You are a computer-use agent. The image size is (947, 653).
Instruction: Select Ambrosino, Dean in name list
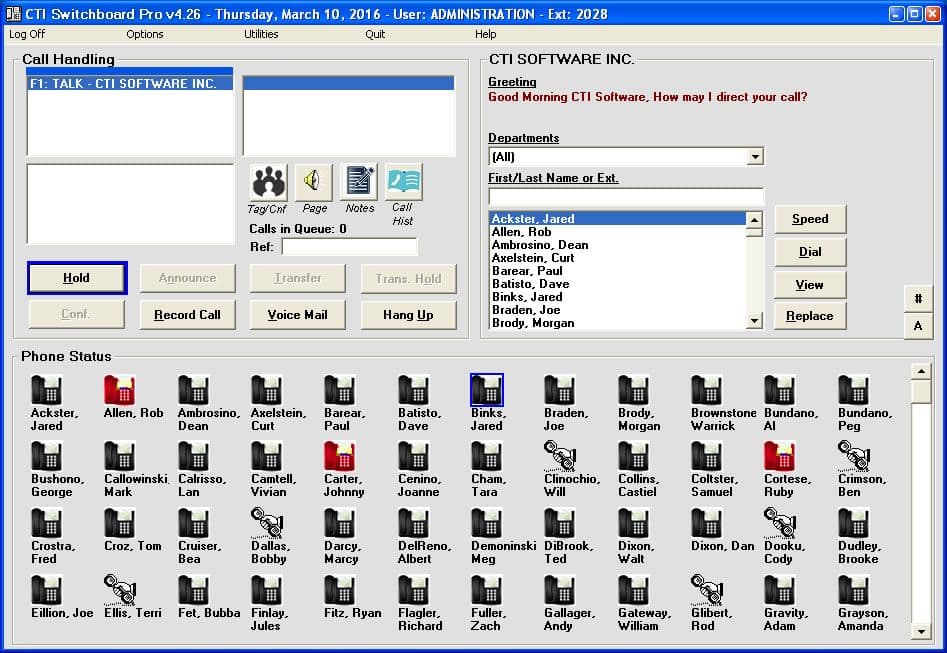coord(540,245)
